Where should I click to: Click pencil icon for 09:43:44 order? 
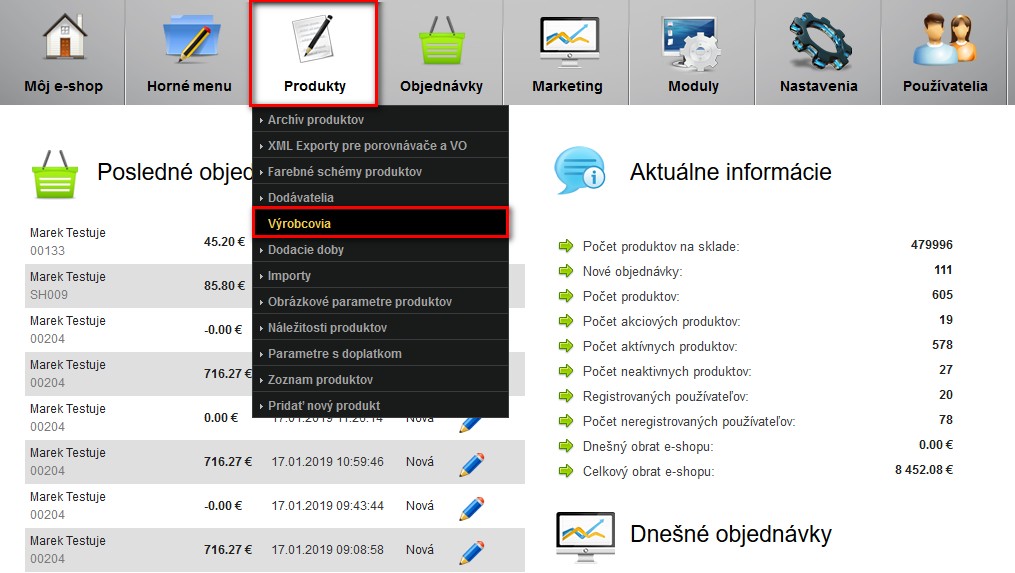471,508
